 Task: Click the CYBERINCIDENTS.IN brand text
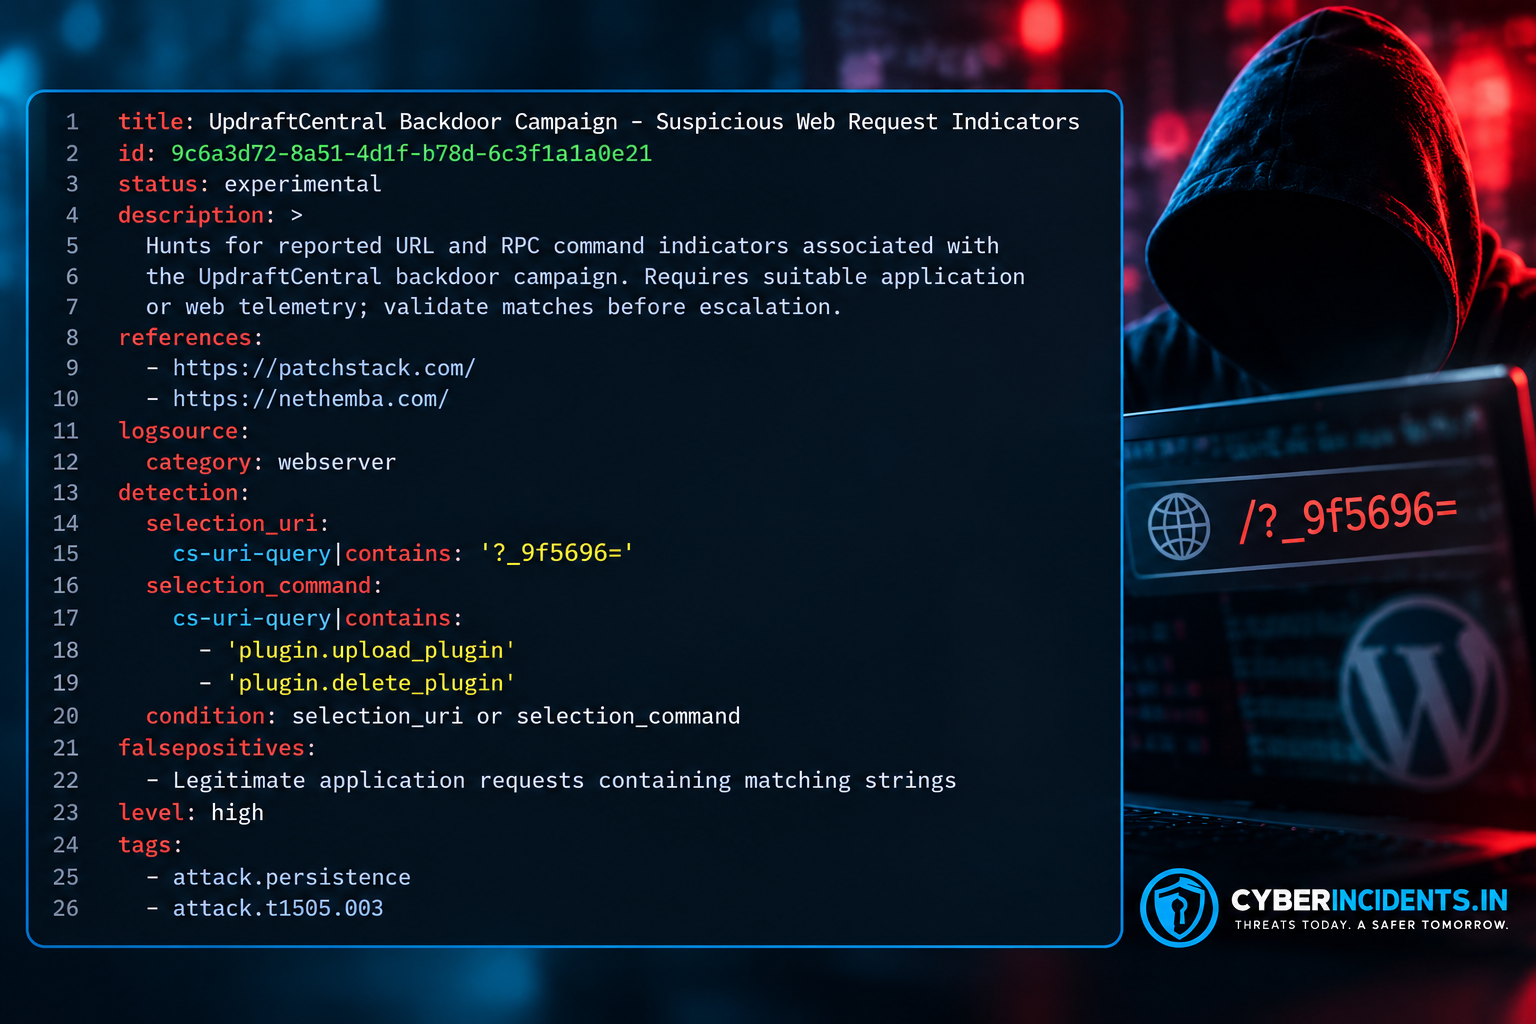click(x=1369, y=900)
